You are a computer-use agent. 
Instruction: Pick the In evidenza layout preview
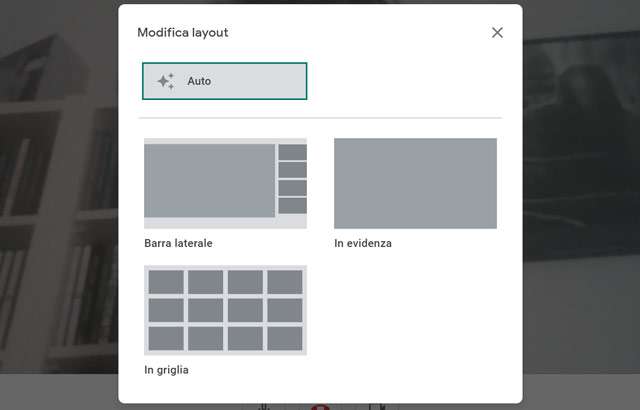pos(415,183)
